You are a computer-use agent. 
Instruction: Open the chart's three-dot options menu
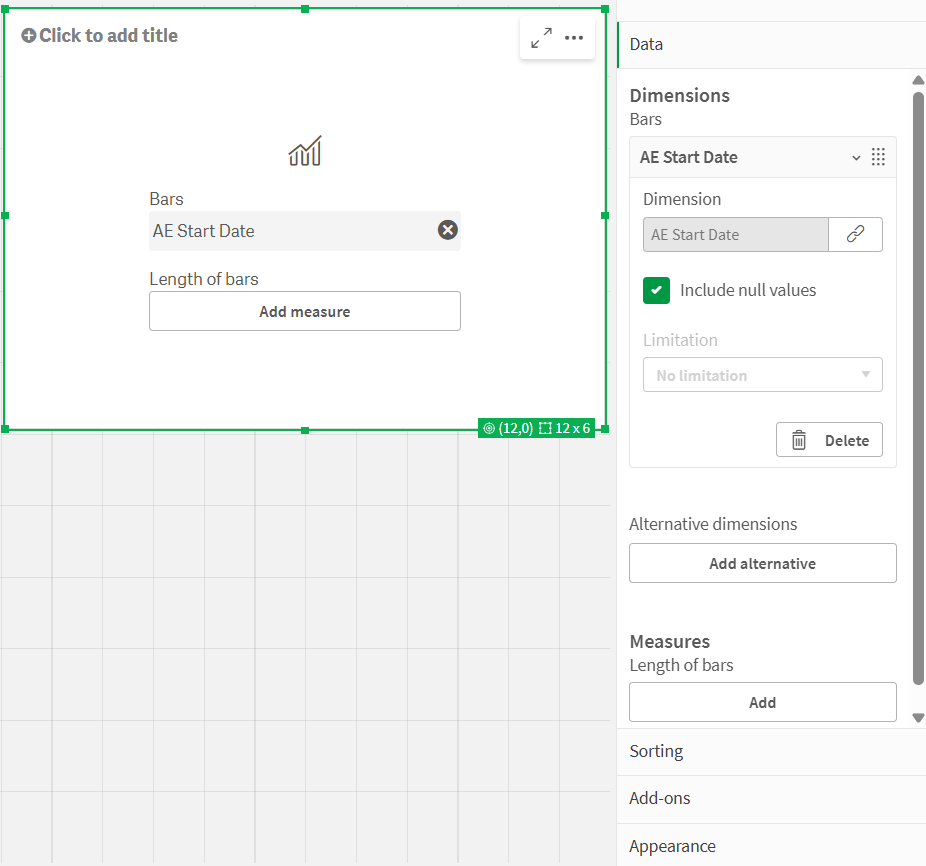tap(573, 38)
